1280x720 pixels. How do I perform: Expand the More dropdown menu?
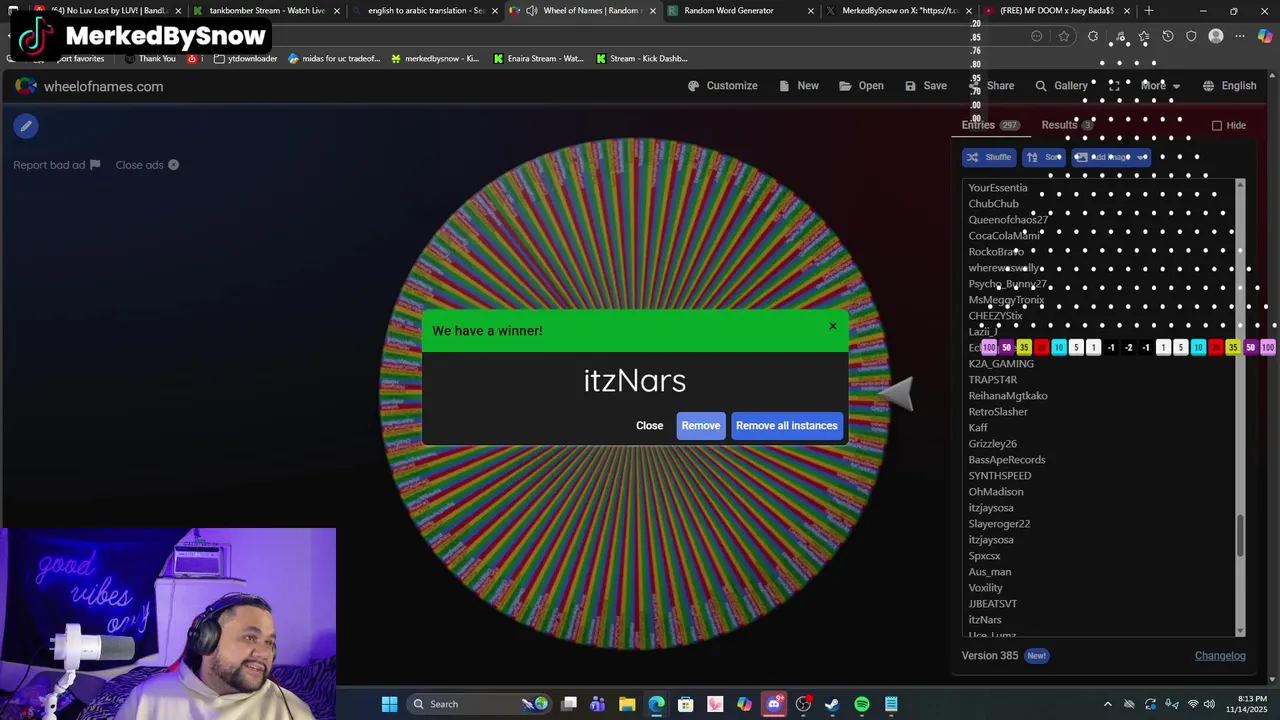(1161, 86)
